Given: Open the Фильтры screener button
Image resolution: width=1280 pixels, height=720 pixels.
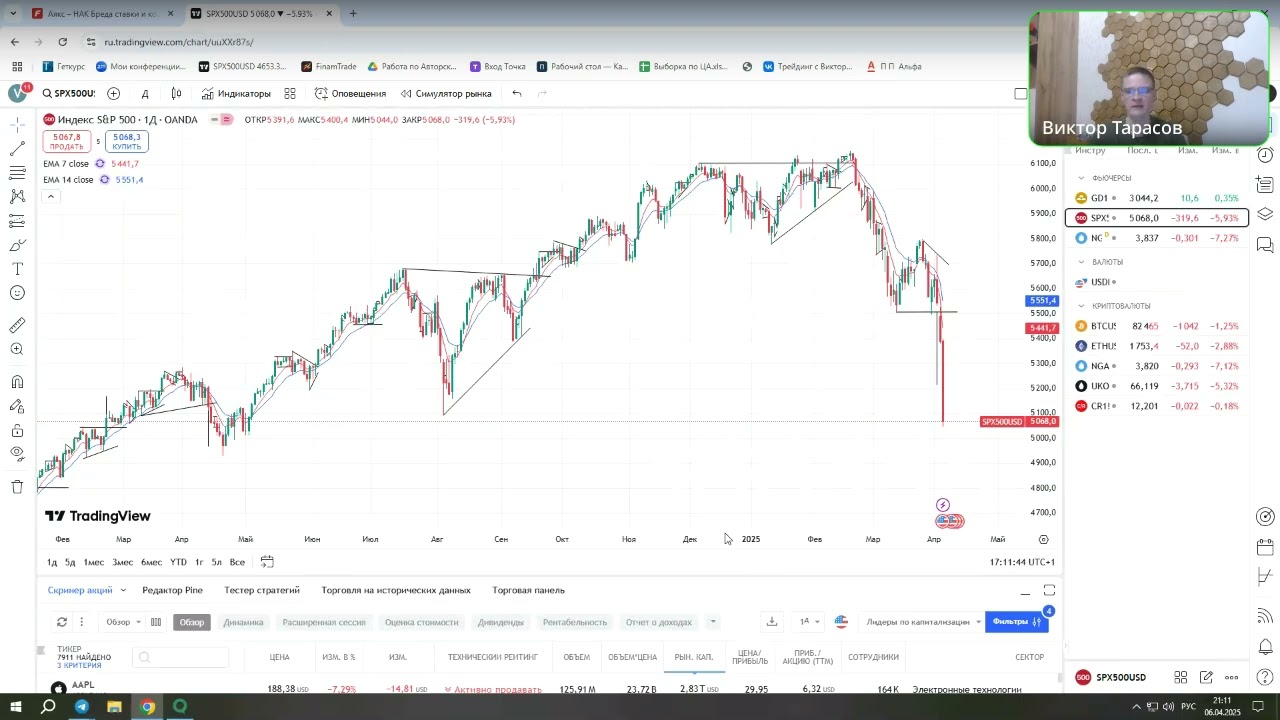Looking at the screenshot, I should click(1016, 622).
